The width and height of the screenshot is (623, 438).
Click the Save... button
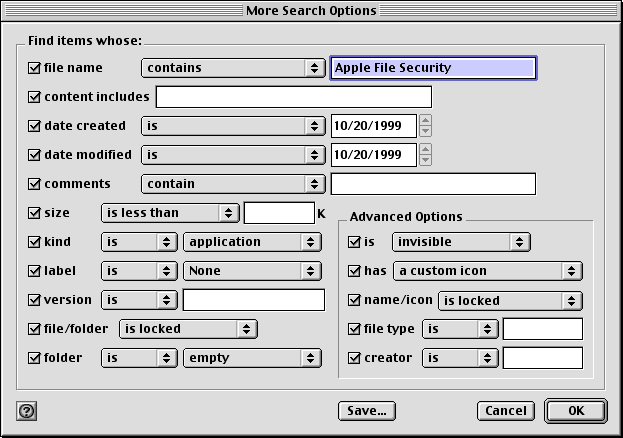coord(367,411)
